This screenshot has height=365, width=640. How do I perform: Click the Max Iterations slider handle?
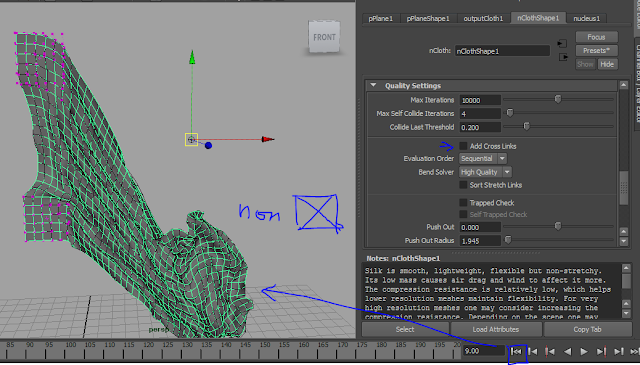[x=558, y=99]
